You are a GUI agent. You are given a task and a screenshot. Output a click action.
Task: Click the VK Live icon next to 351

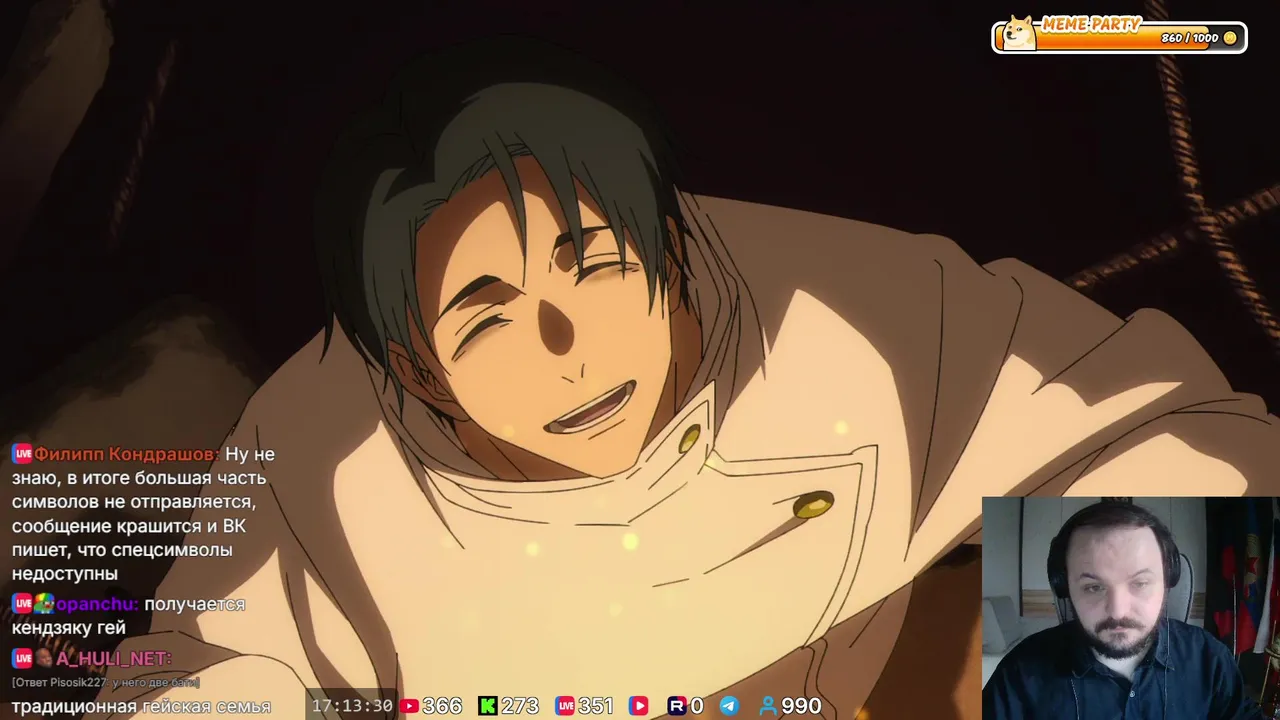coord(565,706)
